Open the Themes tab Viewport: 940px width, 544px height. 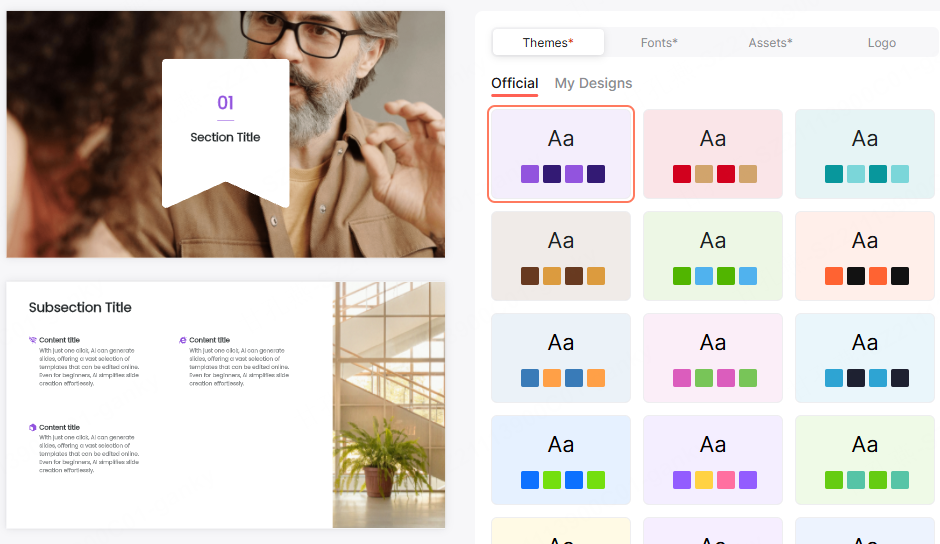click(x=548, y=43)
